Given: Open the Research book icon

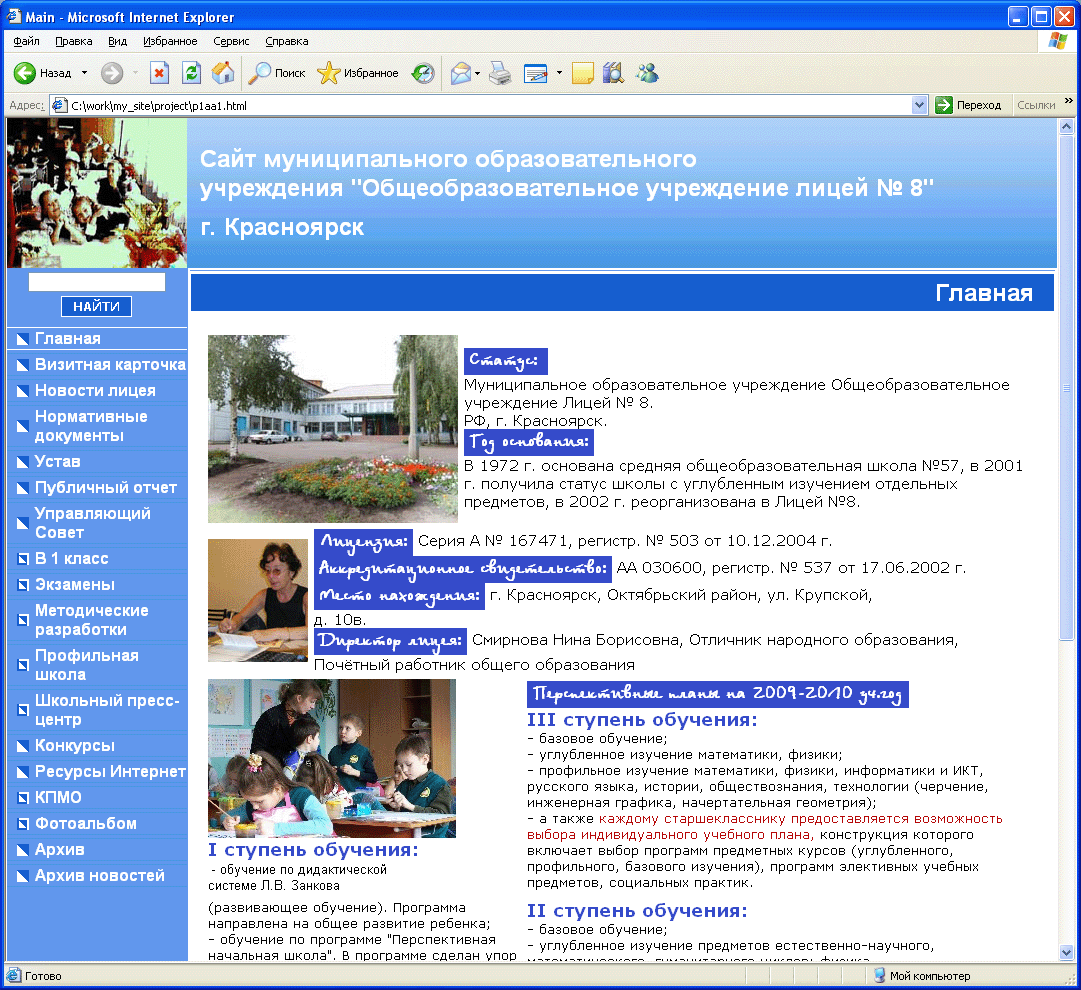Looking at the screenshot, I should coord(613,72).
